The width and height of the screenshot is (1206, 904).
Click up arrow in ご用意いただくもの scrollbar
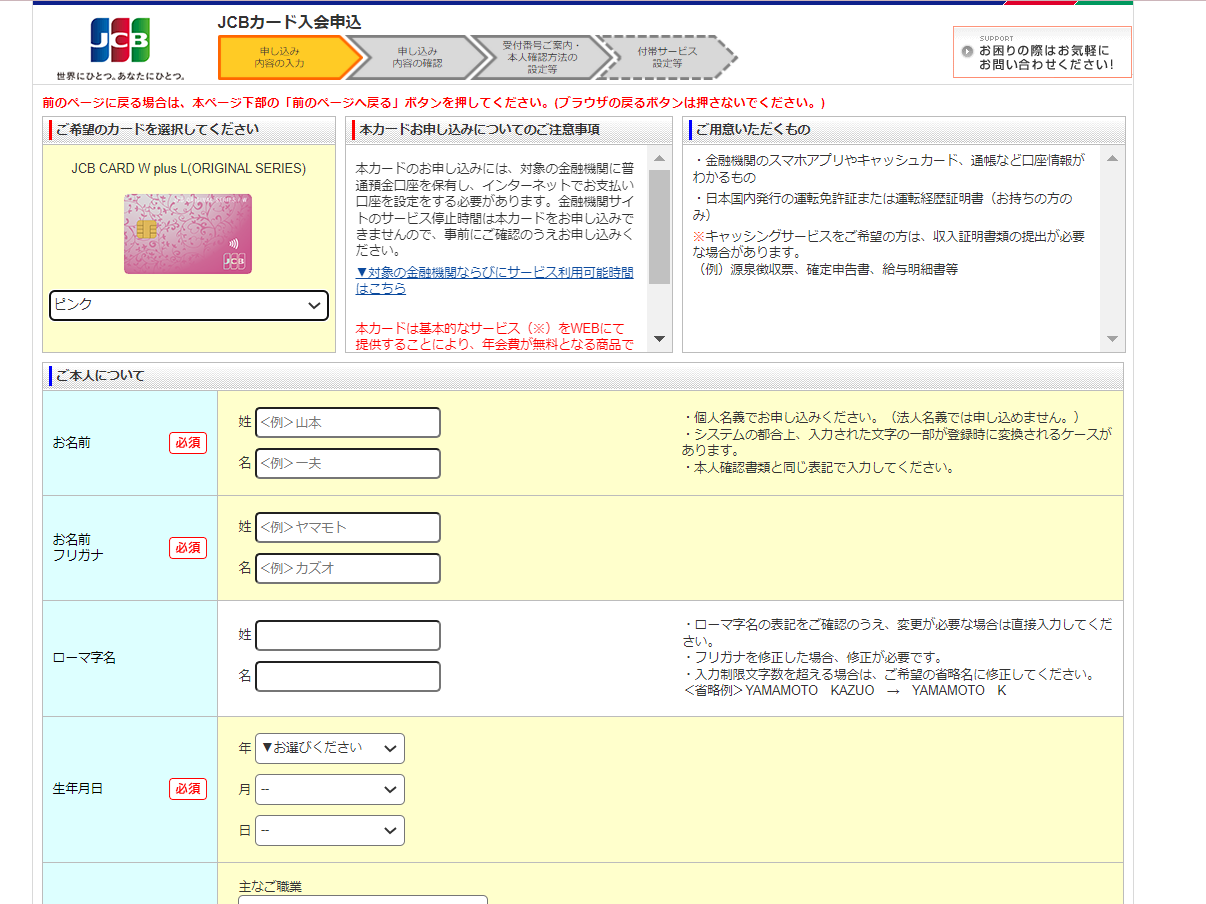click(1112, 159)
